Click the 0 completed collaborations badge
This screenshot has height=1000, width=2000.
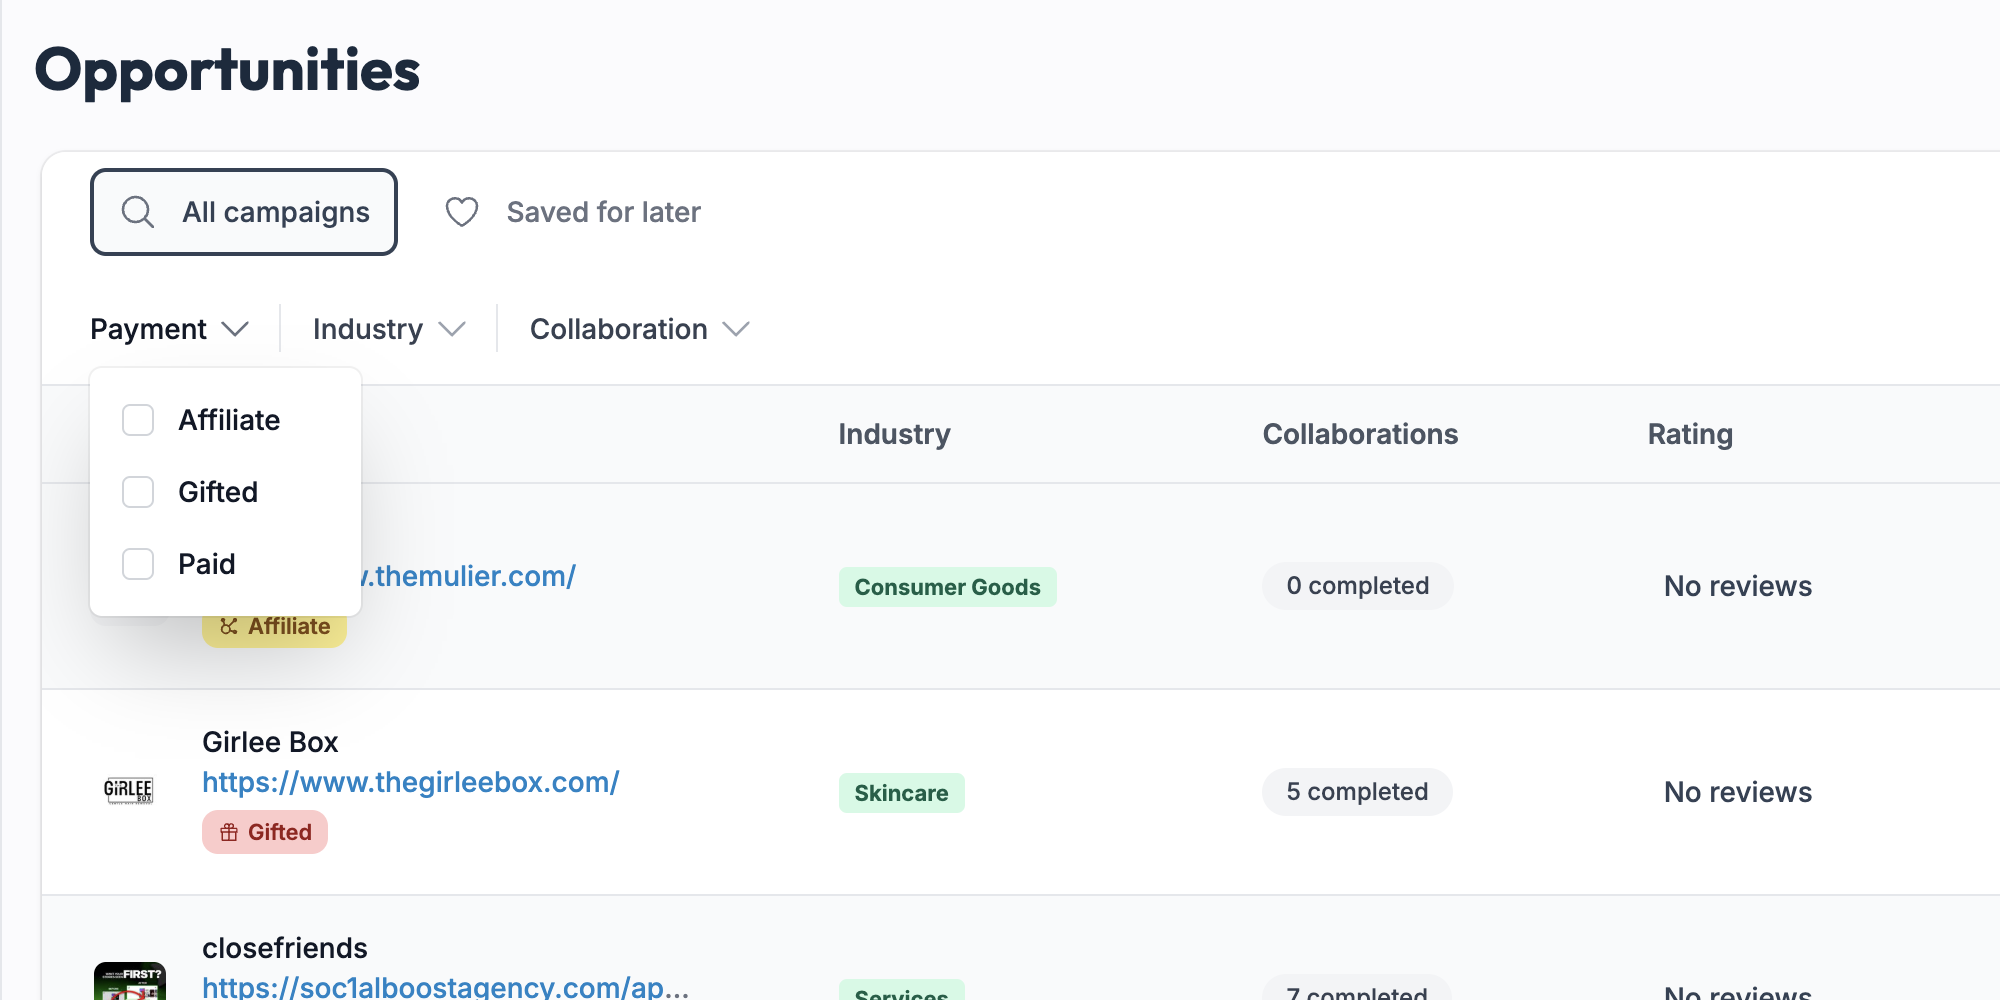click(x=1358, y=586)
